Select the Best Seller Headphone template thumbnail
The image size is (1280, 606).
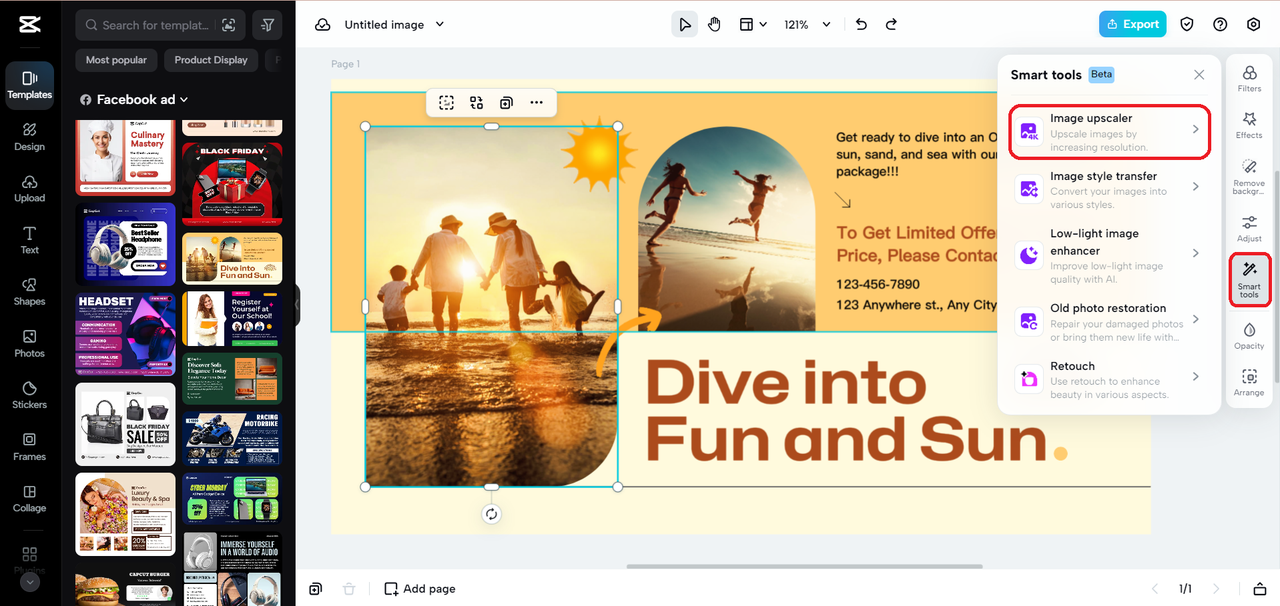coord(126,244)
